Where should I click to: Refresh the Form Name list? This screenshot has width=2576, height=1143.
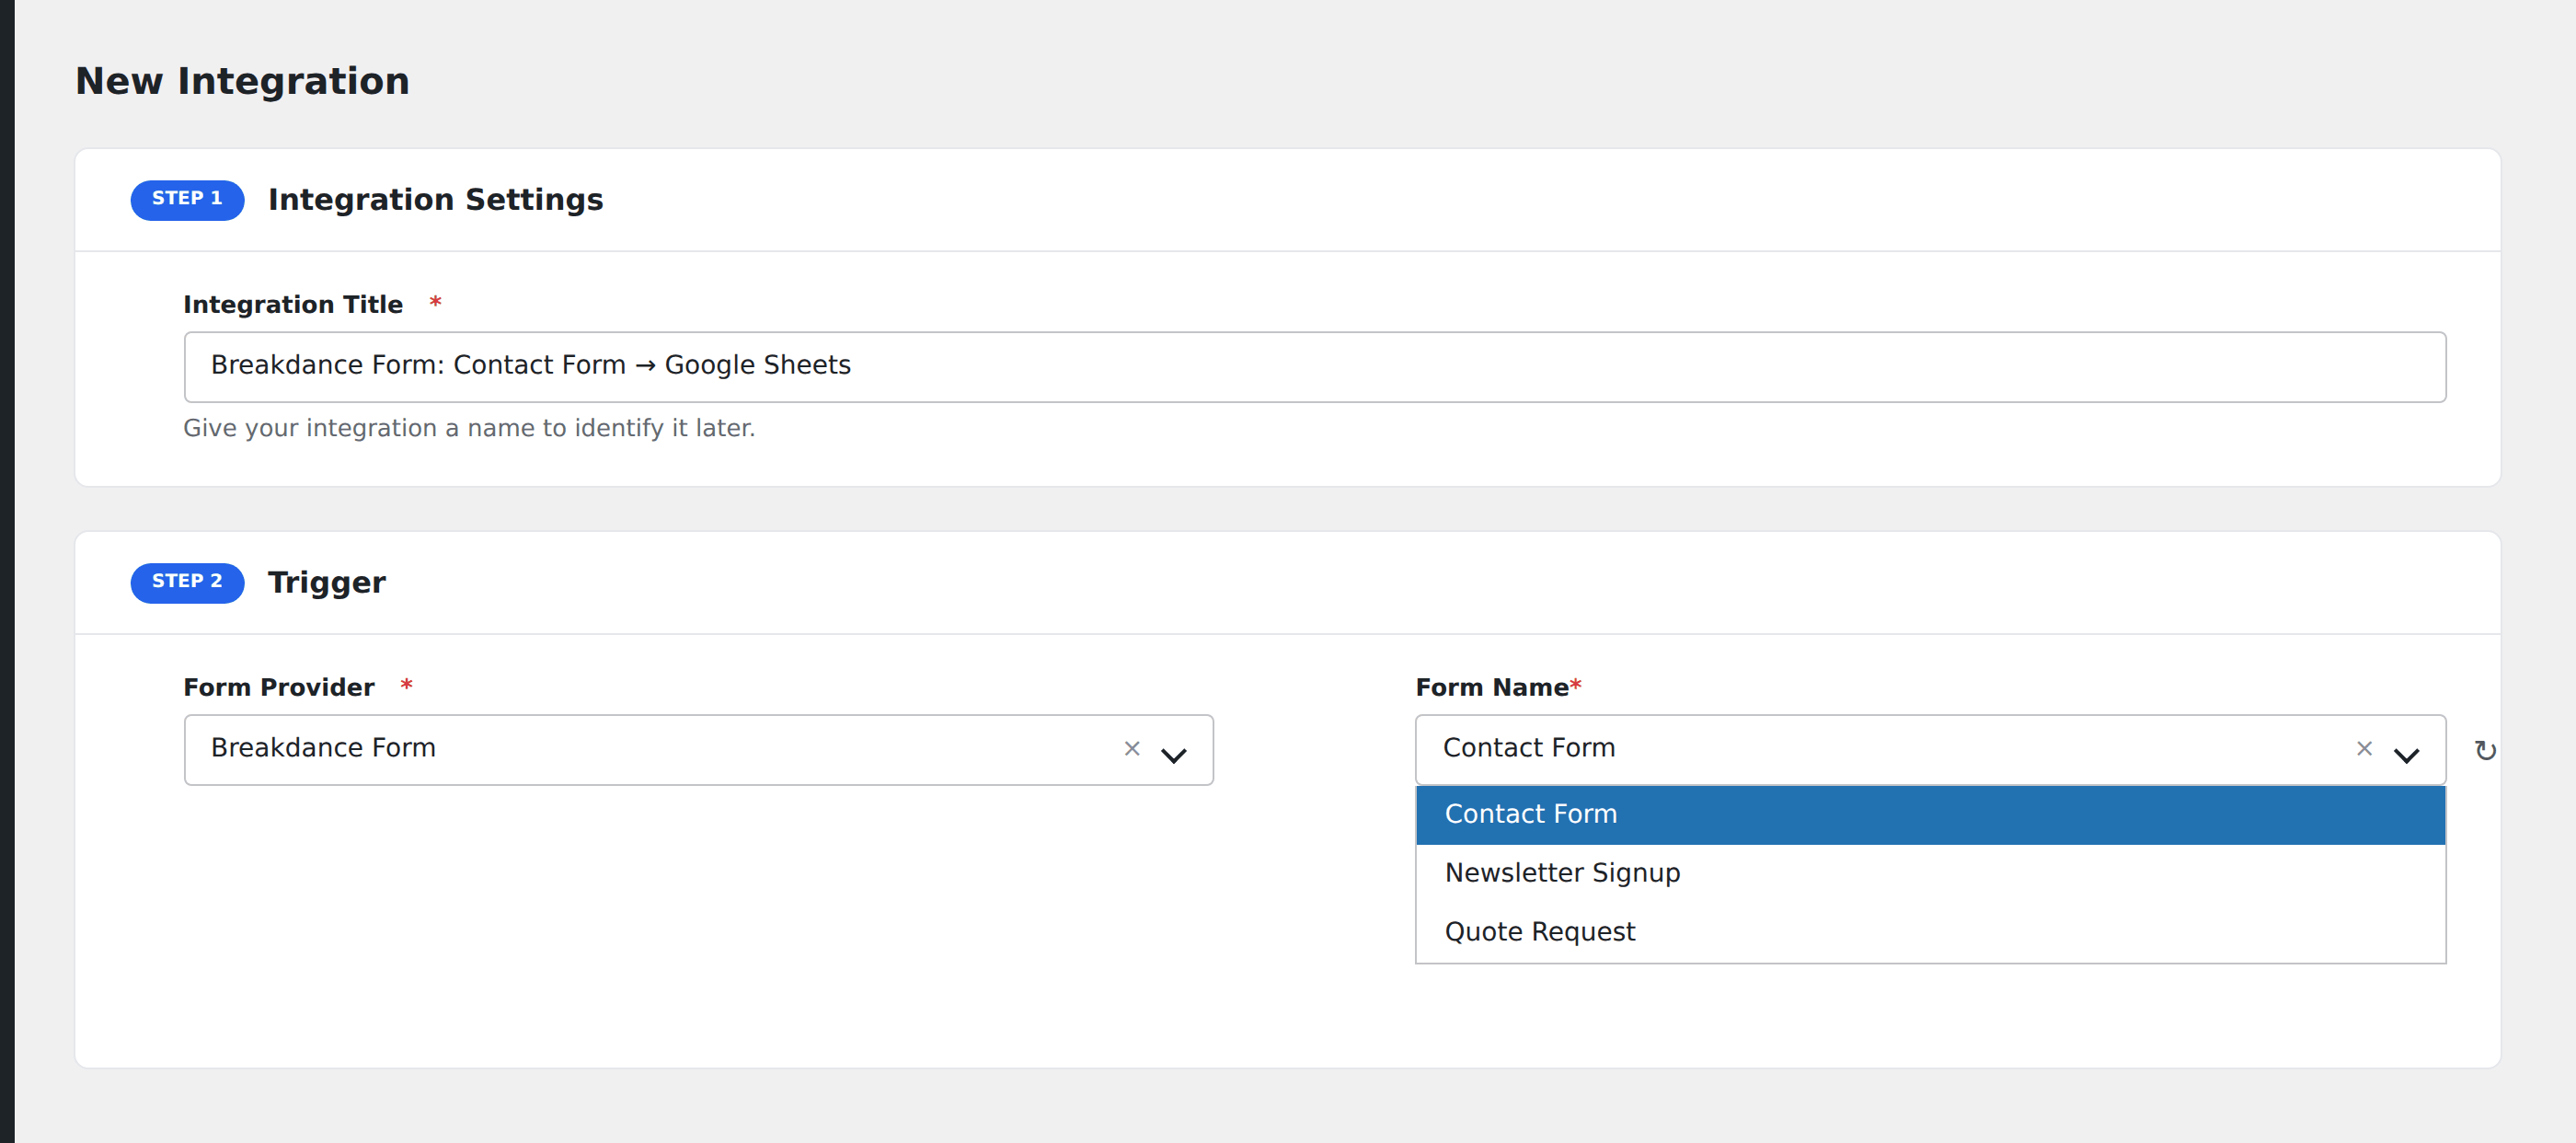tap(2485, 750)
